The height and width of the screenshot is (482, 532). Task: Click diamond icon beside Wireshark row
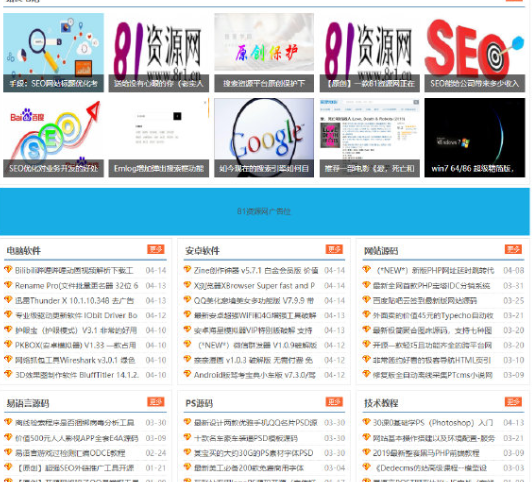(x=8, y=359)
